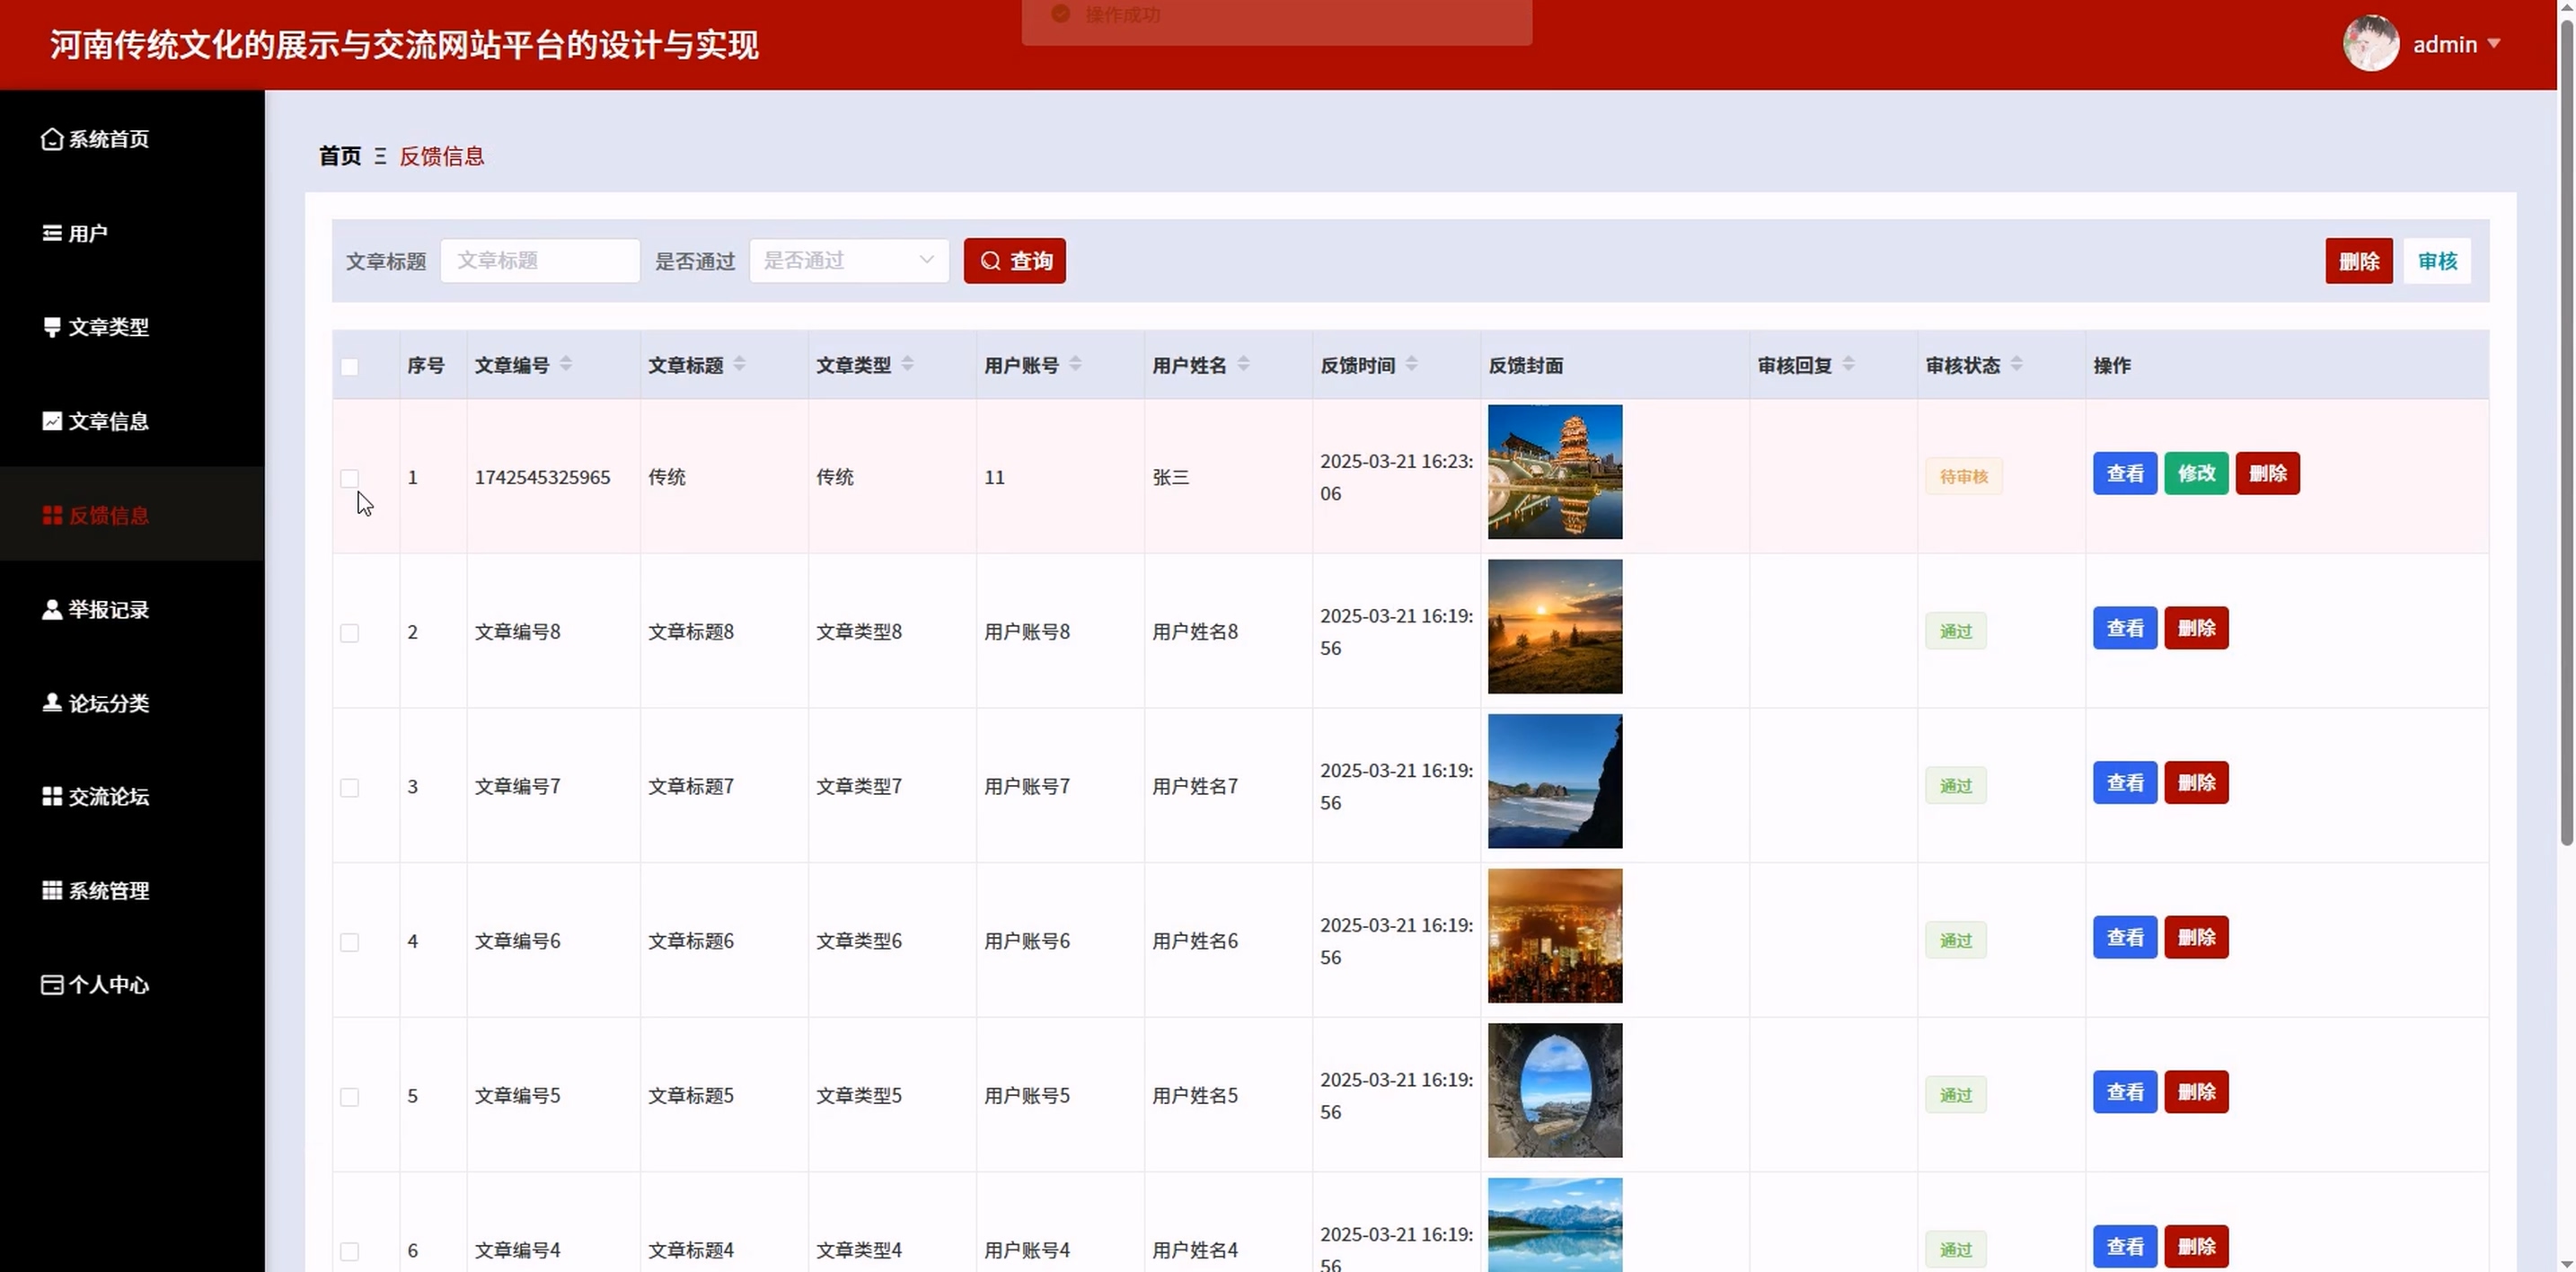Click the 查询 search button
Screen dimensions: 2576x1272
1014,261
